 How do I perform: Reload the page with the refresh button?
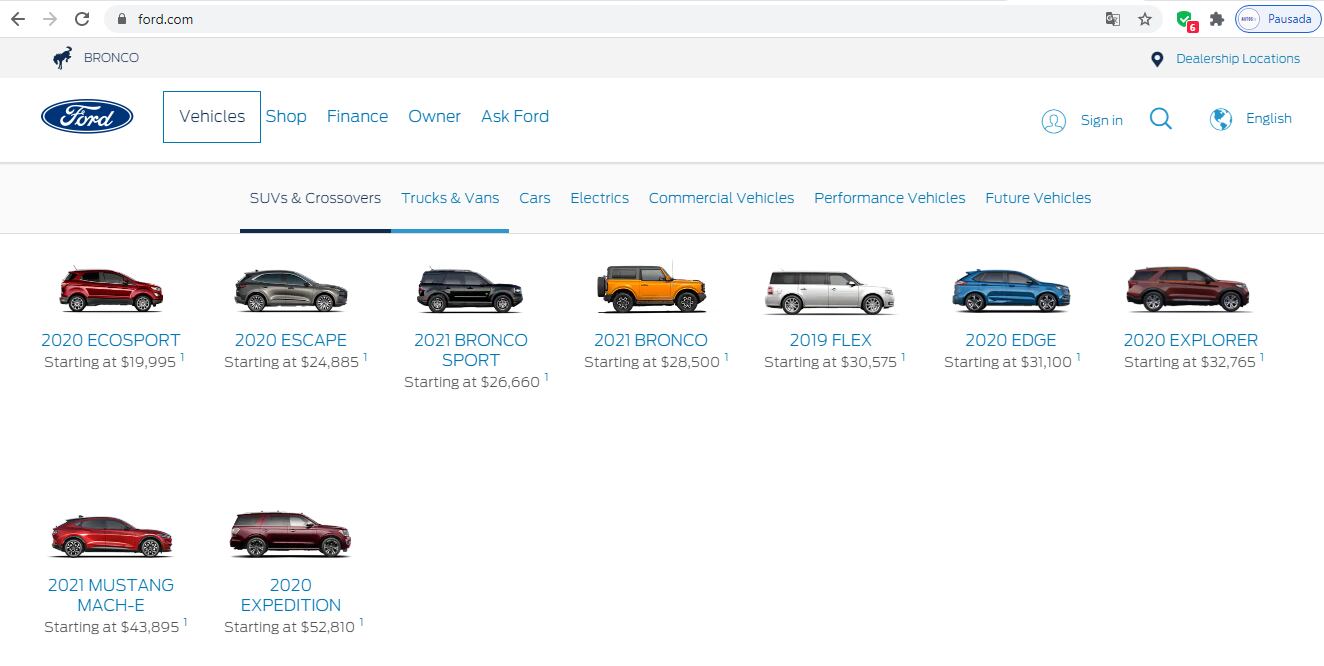pos(82,19)
